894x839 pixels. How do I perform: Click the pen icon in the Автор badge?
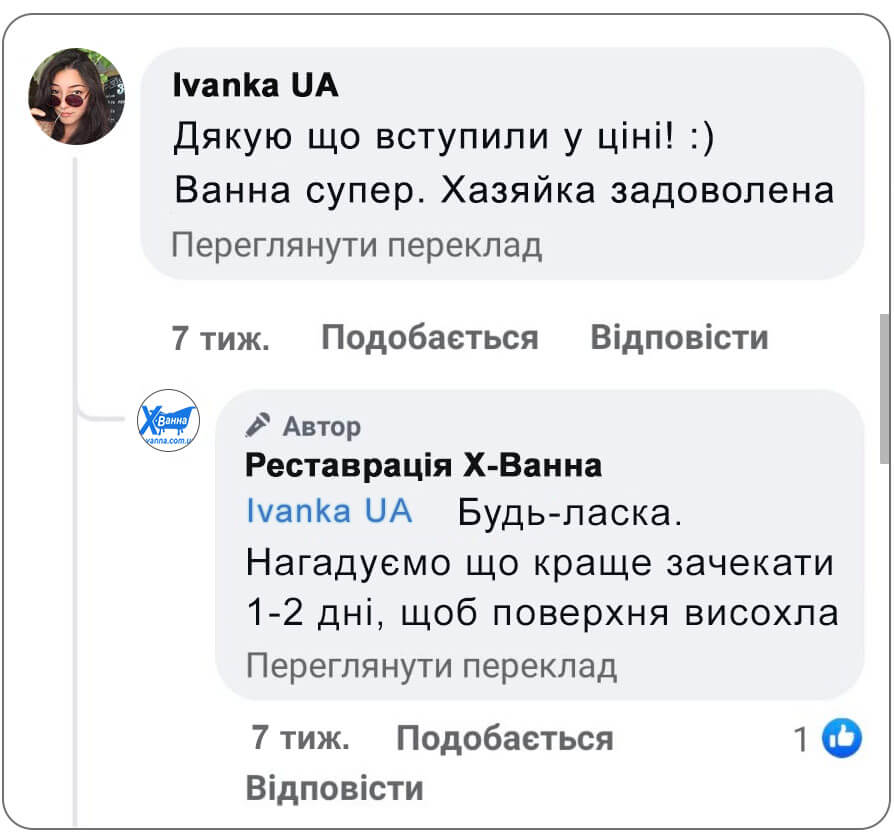coord(258,424)
